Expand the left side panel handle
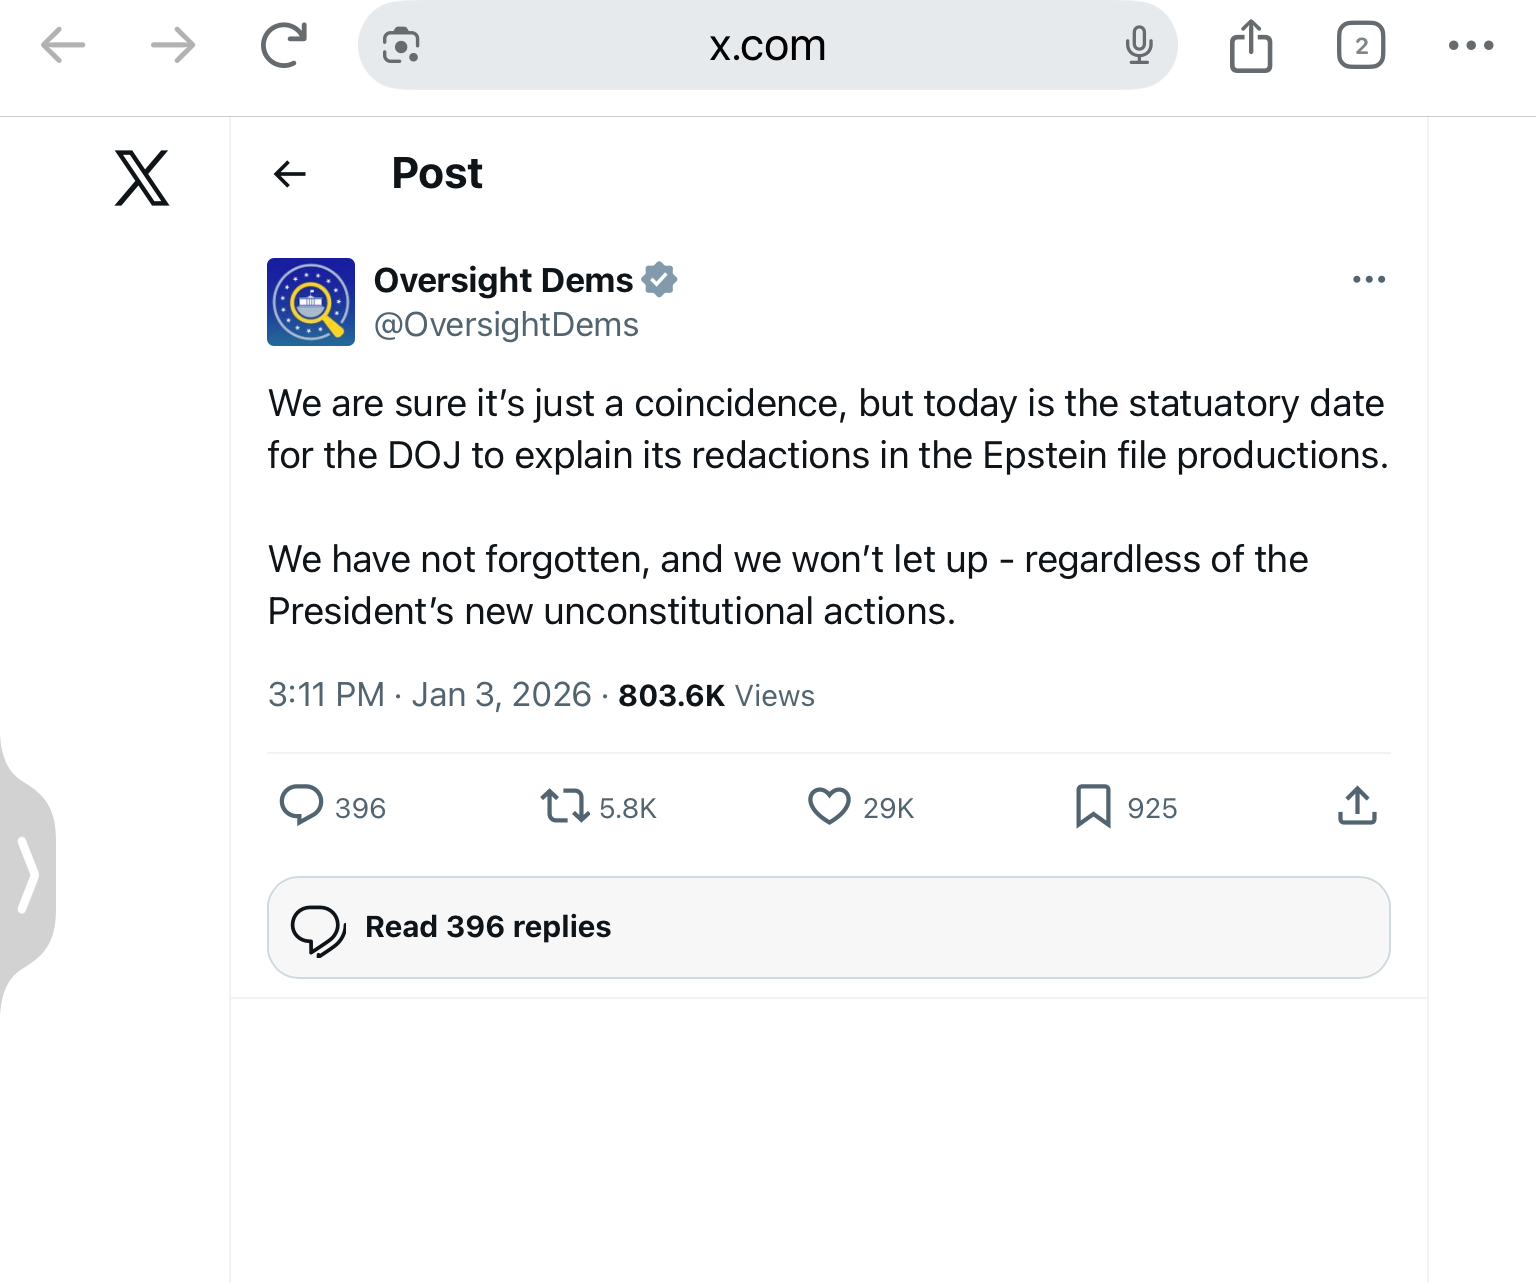Screen dimensions: 1536x1283 [28, 876]
